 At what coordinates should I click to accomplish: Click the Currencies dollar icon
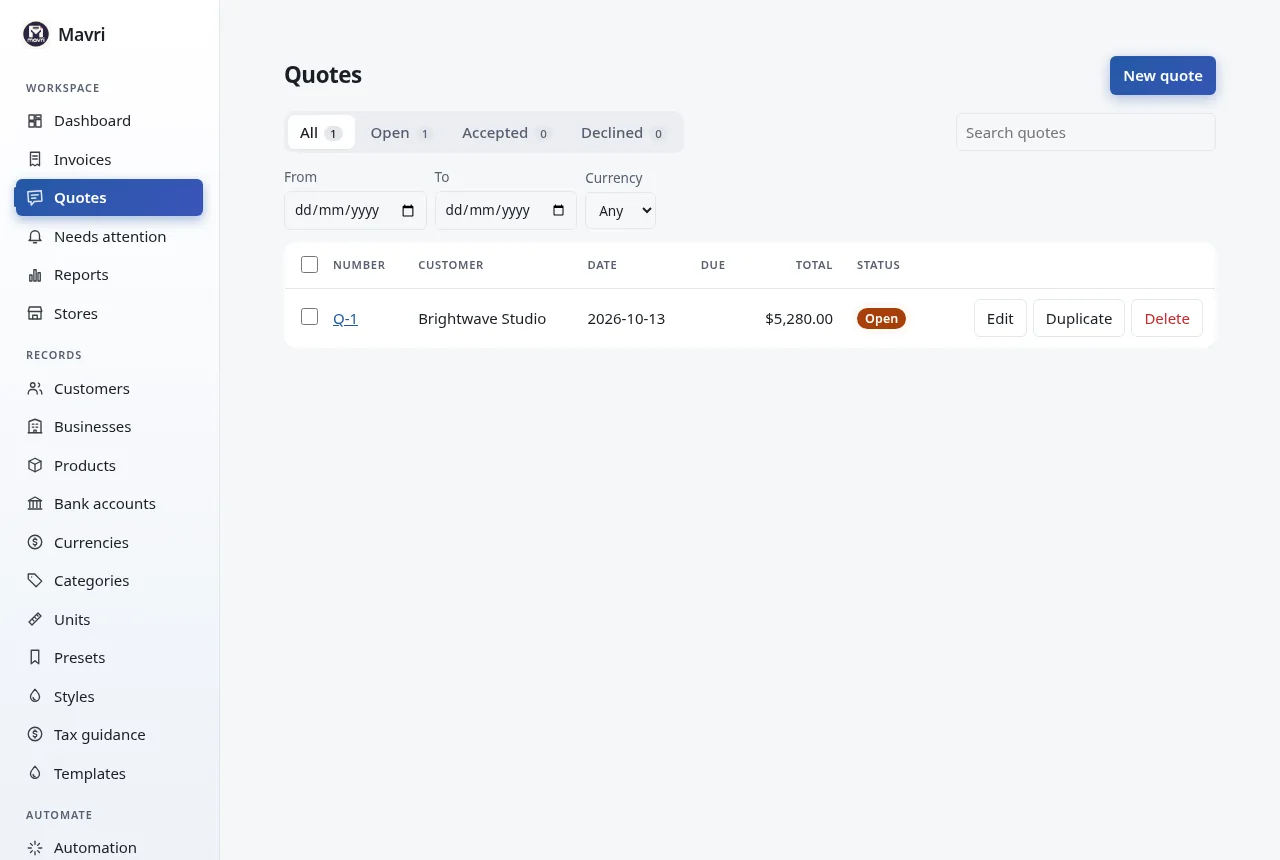[35, 542]
